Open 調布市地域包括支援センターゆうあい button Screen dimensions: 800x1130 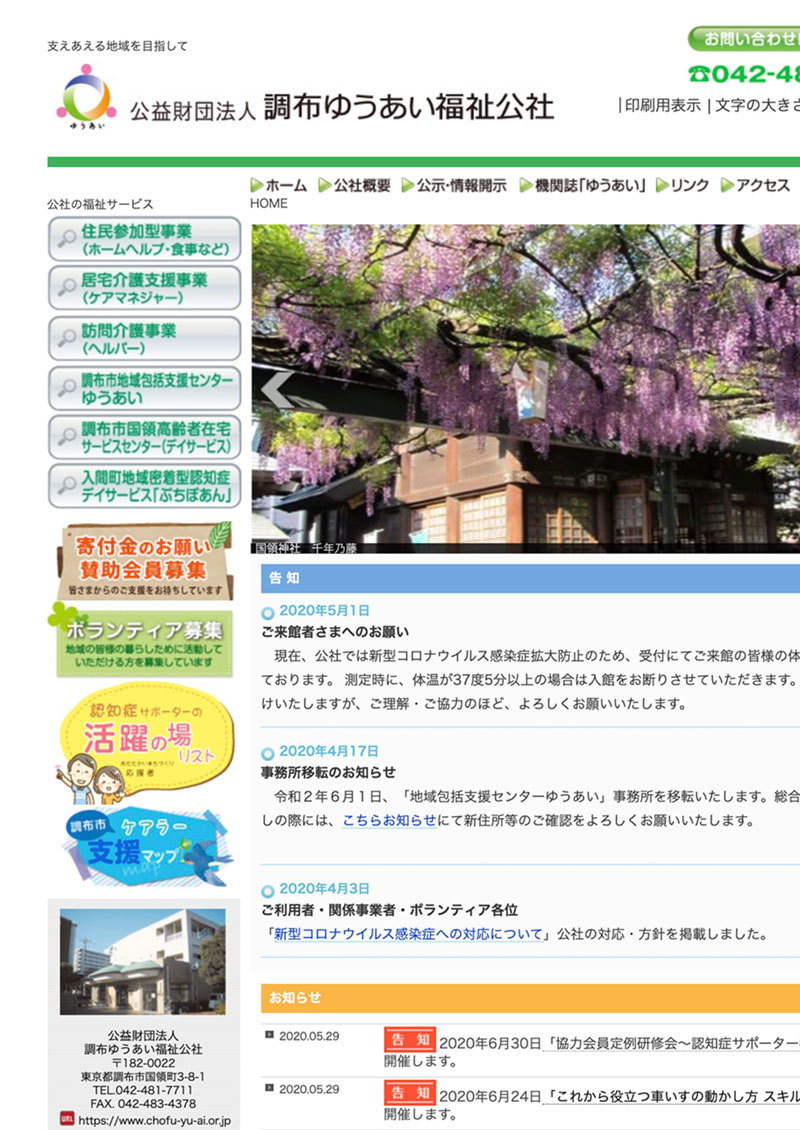[x=144, y=388]
